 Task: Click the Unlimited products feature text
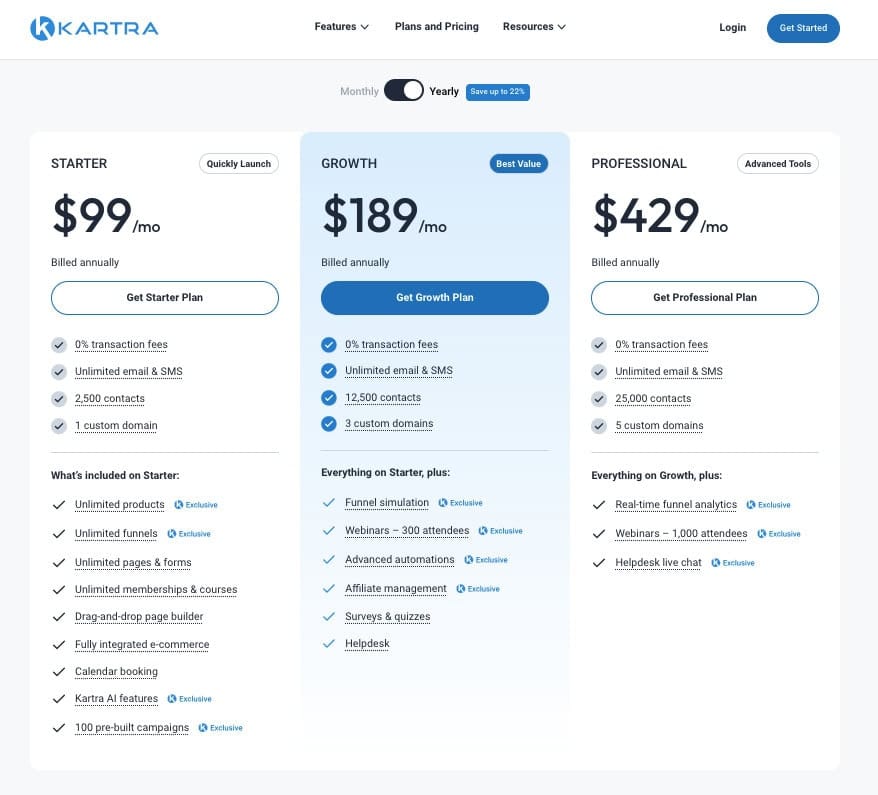point(120,504)
